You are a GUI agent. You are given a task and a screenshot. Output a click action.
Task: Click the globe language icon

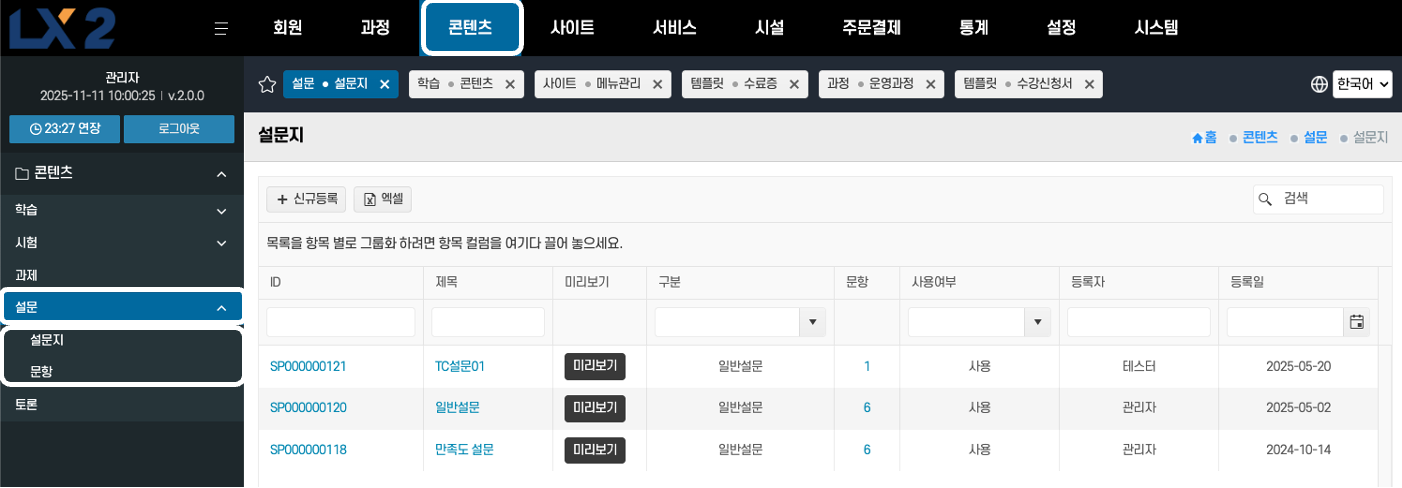pyautogui.click(x=1319, y=84)
